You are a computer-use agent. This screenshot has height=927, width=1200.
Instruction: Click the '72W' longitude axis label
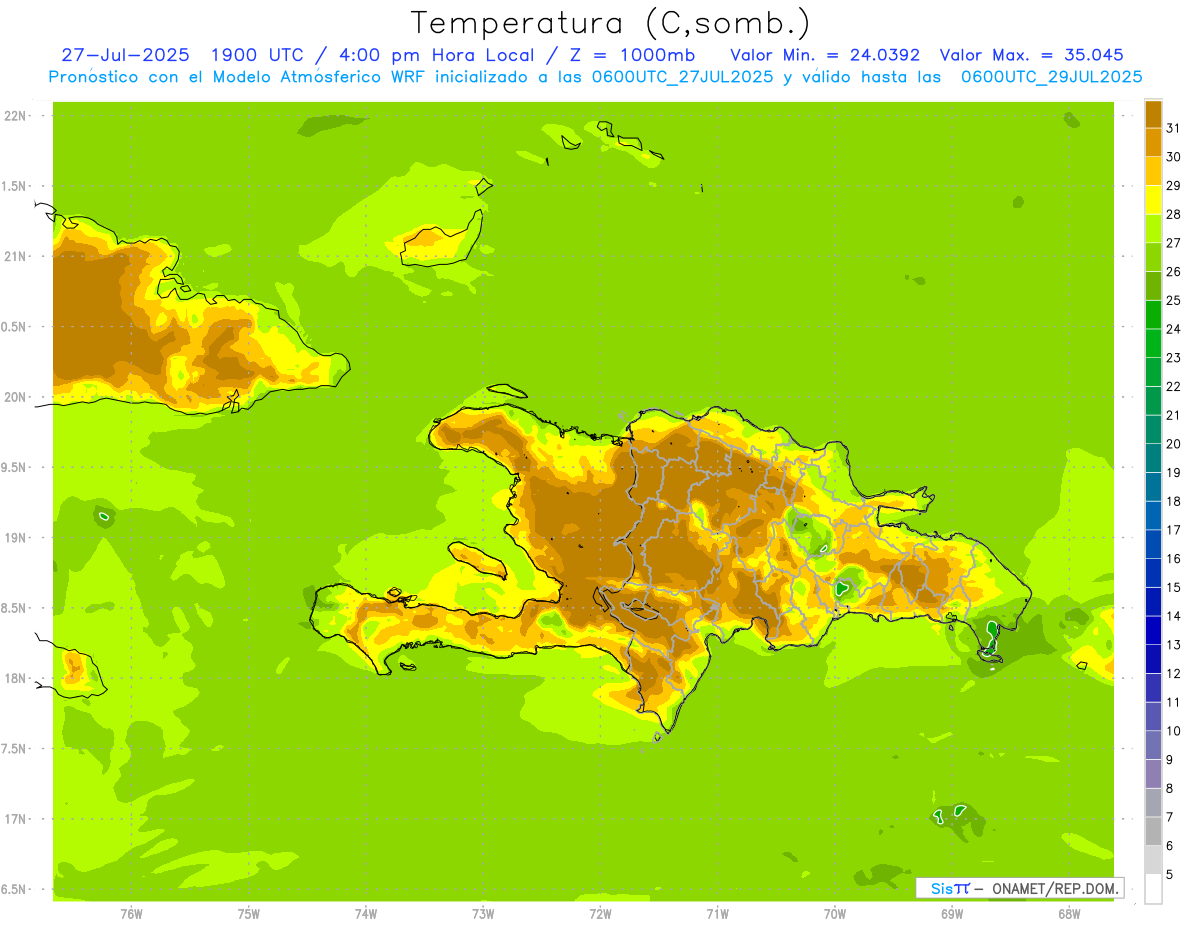600,913
